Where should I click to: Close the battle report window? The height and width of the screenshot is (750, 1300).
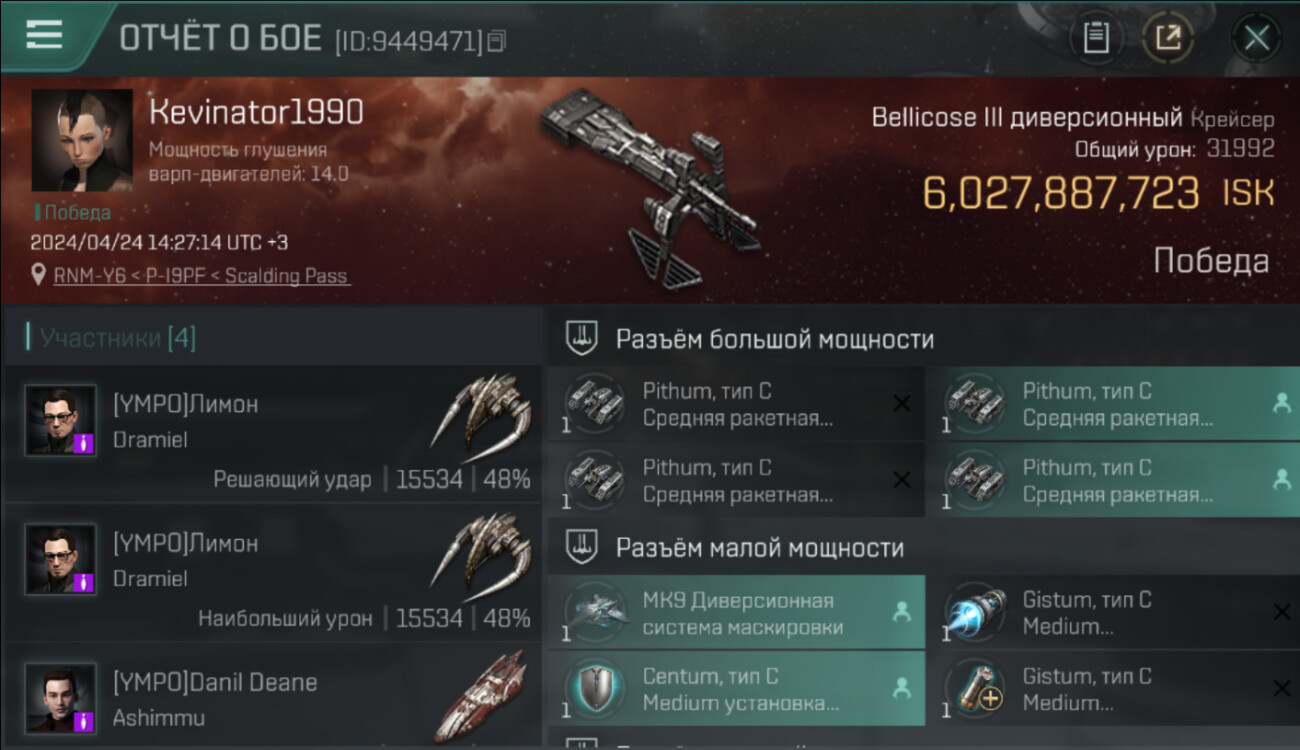(x=1257, y=38)
